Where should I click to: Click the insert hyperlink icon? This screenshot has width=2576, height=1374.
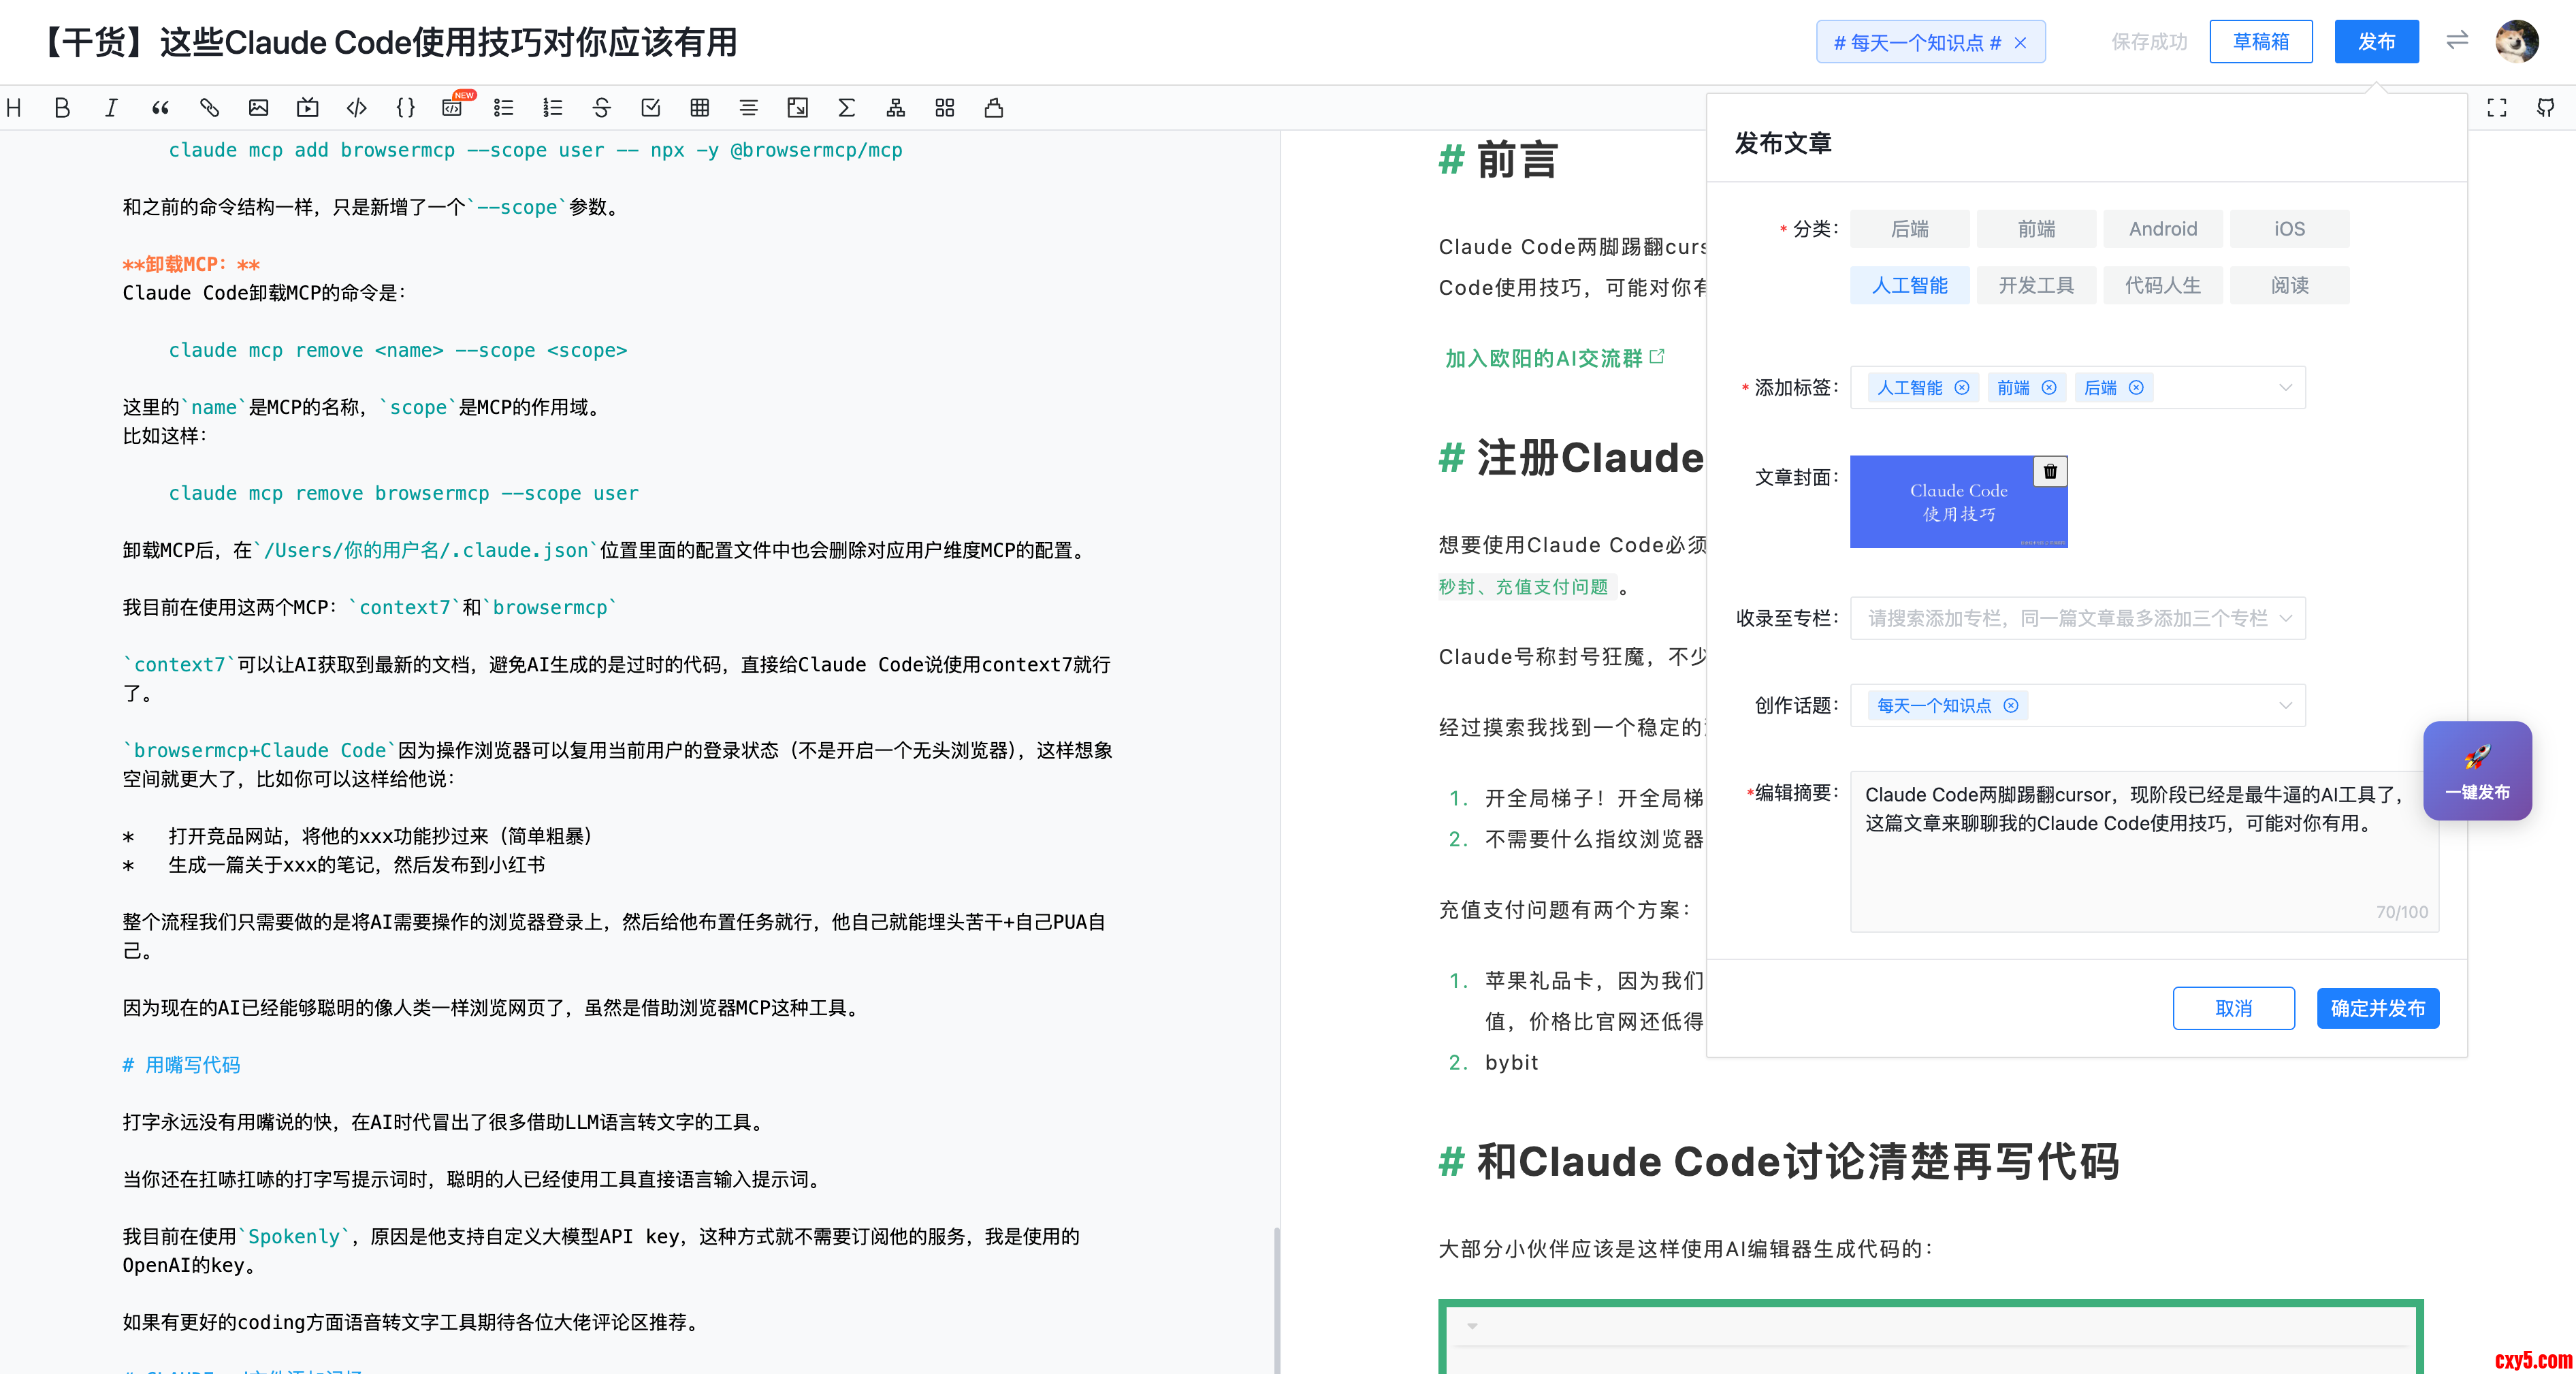pos(209,108)
